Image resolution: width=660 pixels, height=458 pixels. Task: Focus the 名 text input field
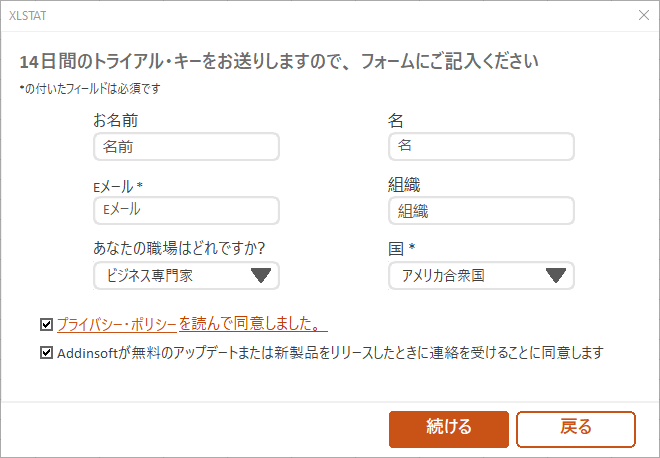[x=481, y=147]
